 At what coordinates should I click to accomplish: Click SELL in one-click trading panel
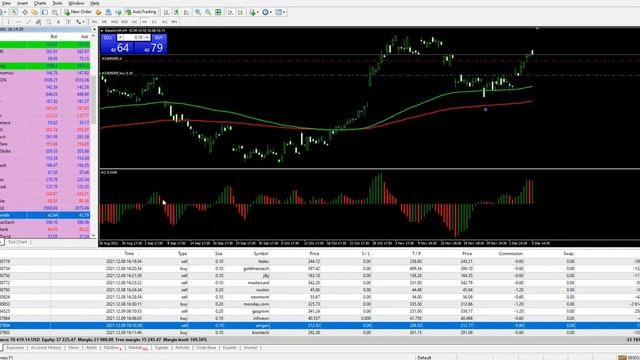(108, 38)
